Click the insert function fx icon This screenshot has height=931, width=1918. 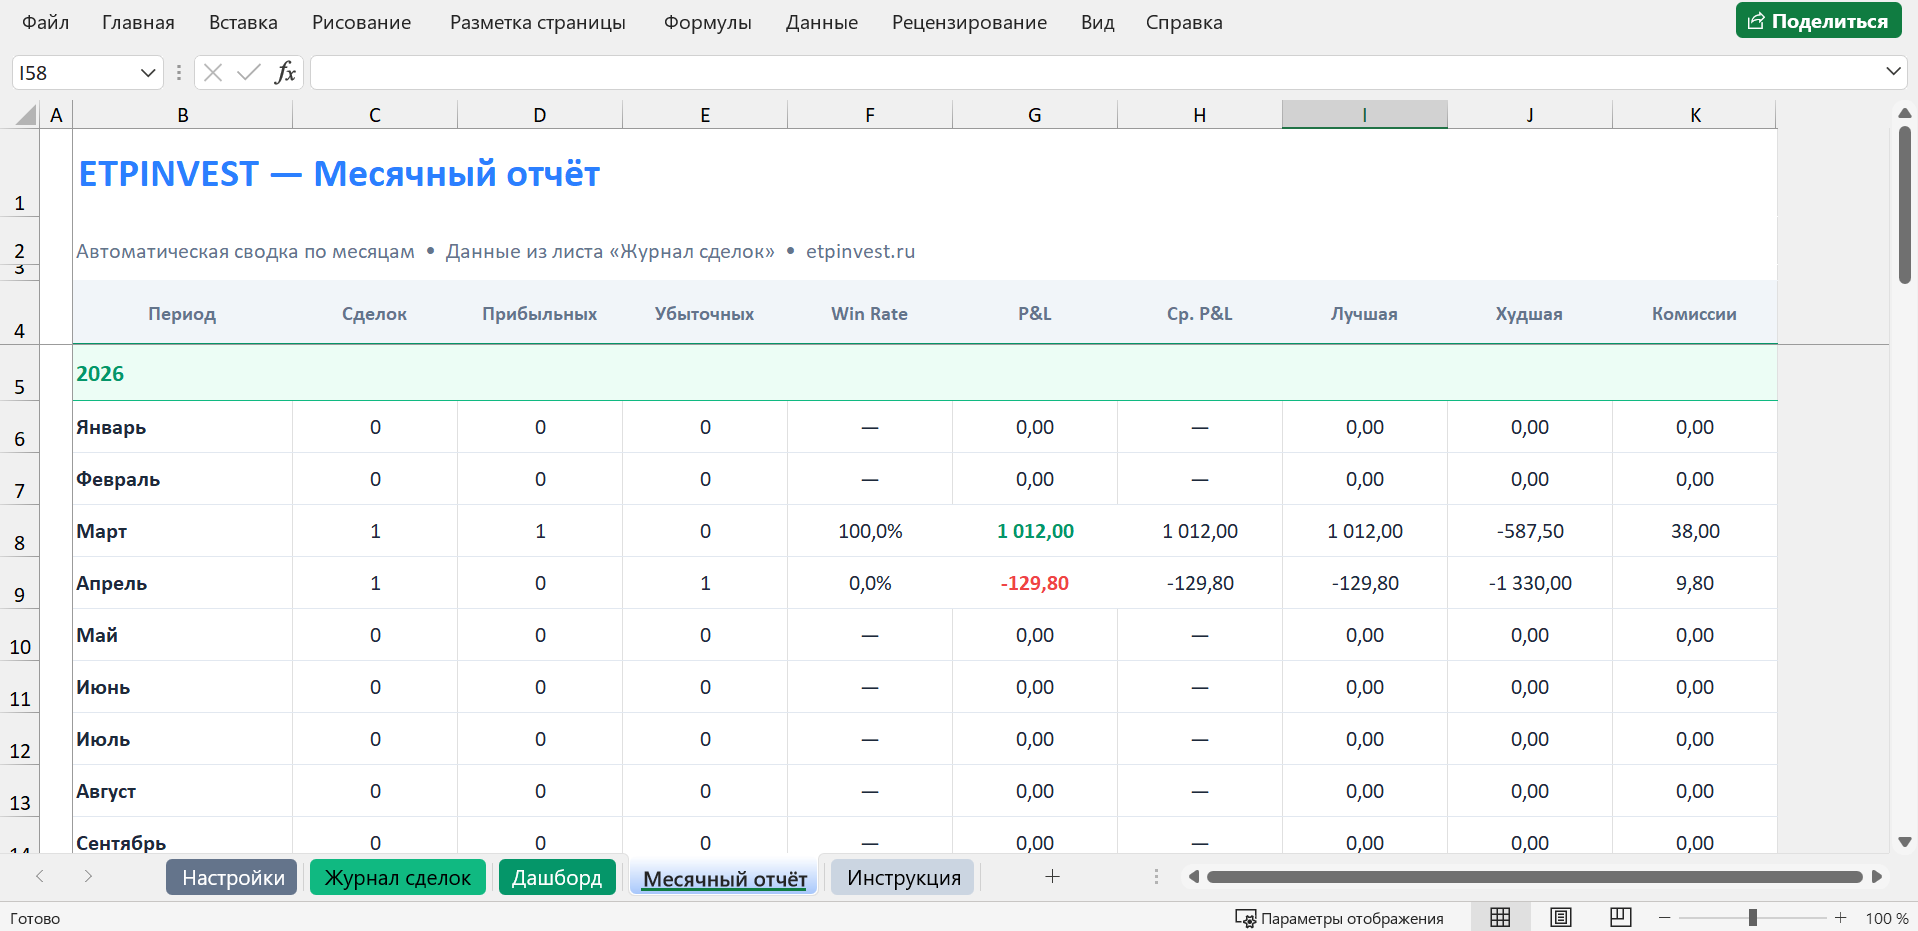tap(285, 72)
